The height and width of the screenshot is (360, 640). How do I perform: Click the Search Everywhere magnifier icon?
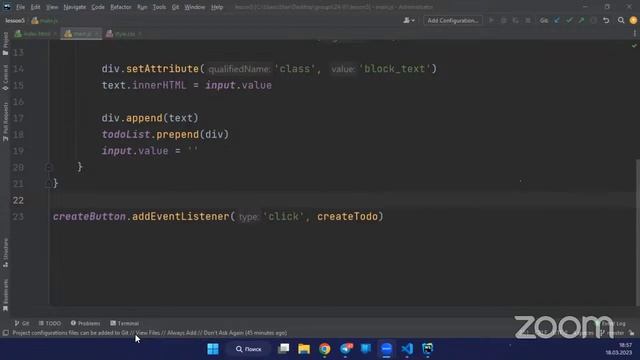621,20
